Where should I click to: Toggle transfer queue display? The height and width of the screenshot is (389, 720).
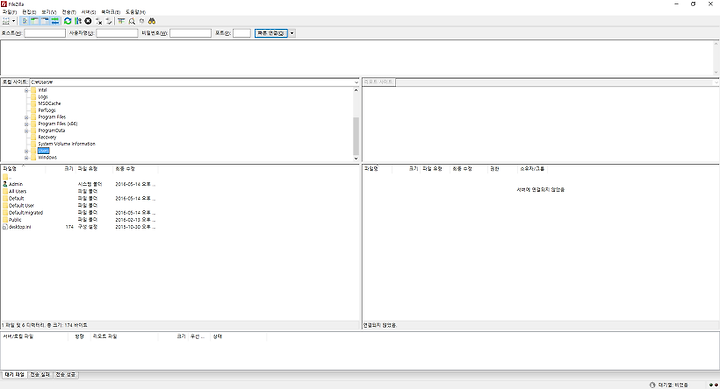point(55,21)
